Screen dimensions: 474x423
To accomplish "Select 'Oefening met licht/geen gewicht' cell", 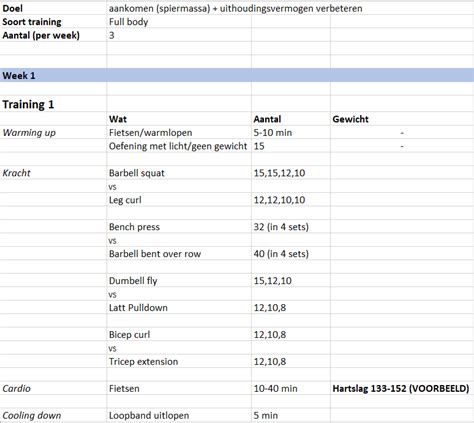I will (x=179, y=146).
